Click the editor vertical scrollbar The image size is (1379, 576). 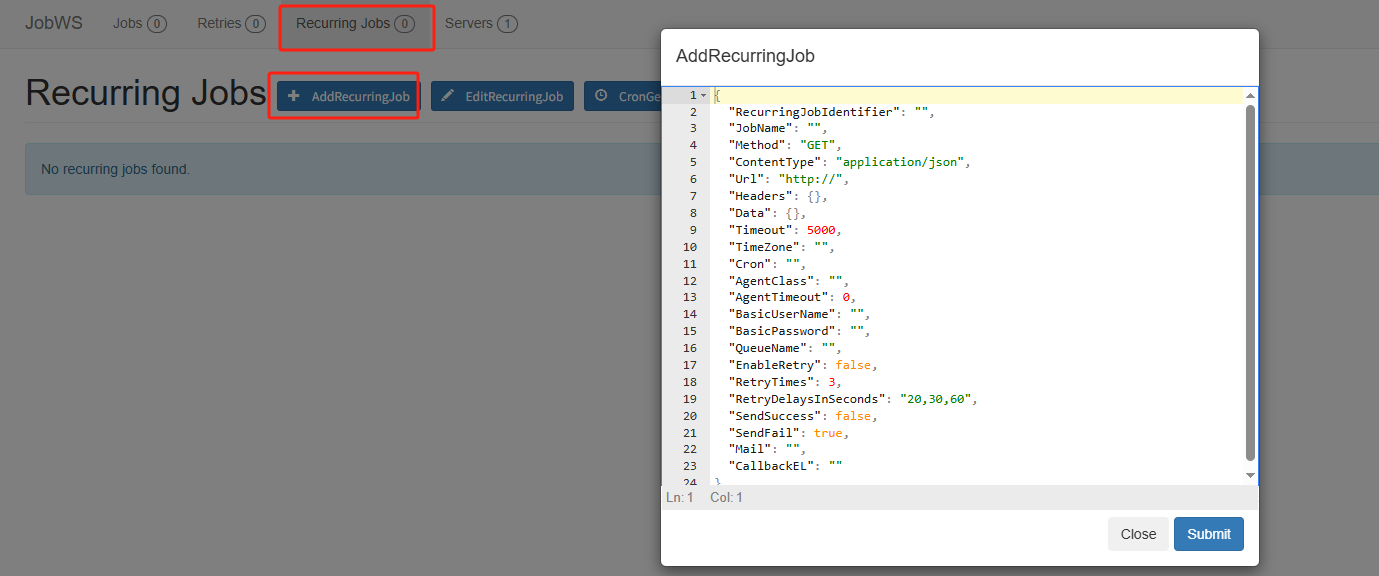[1250, 282]
